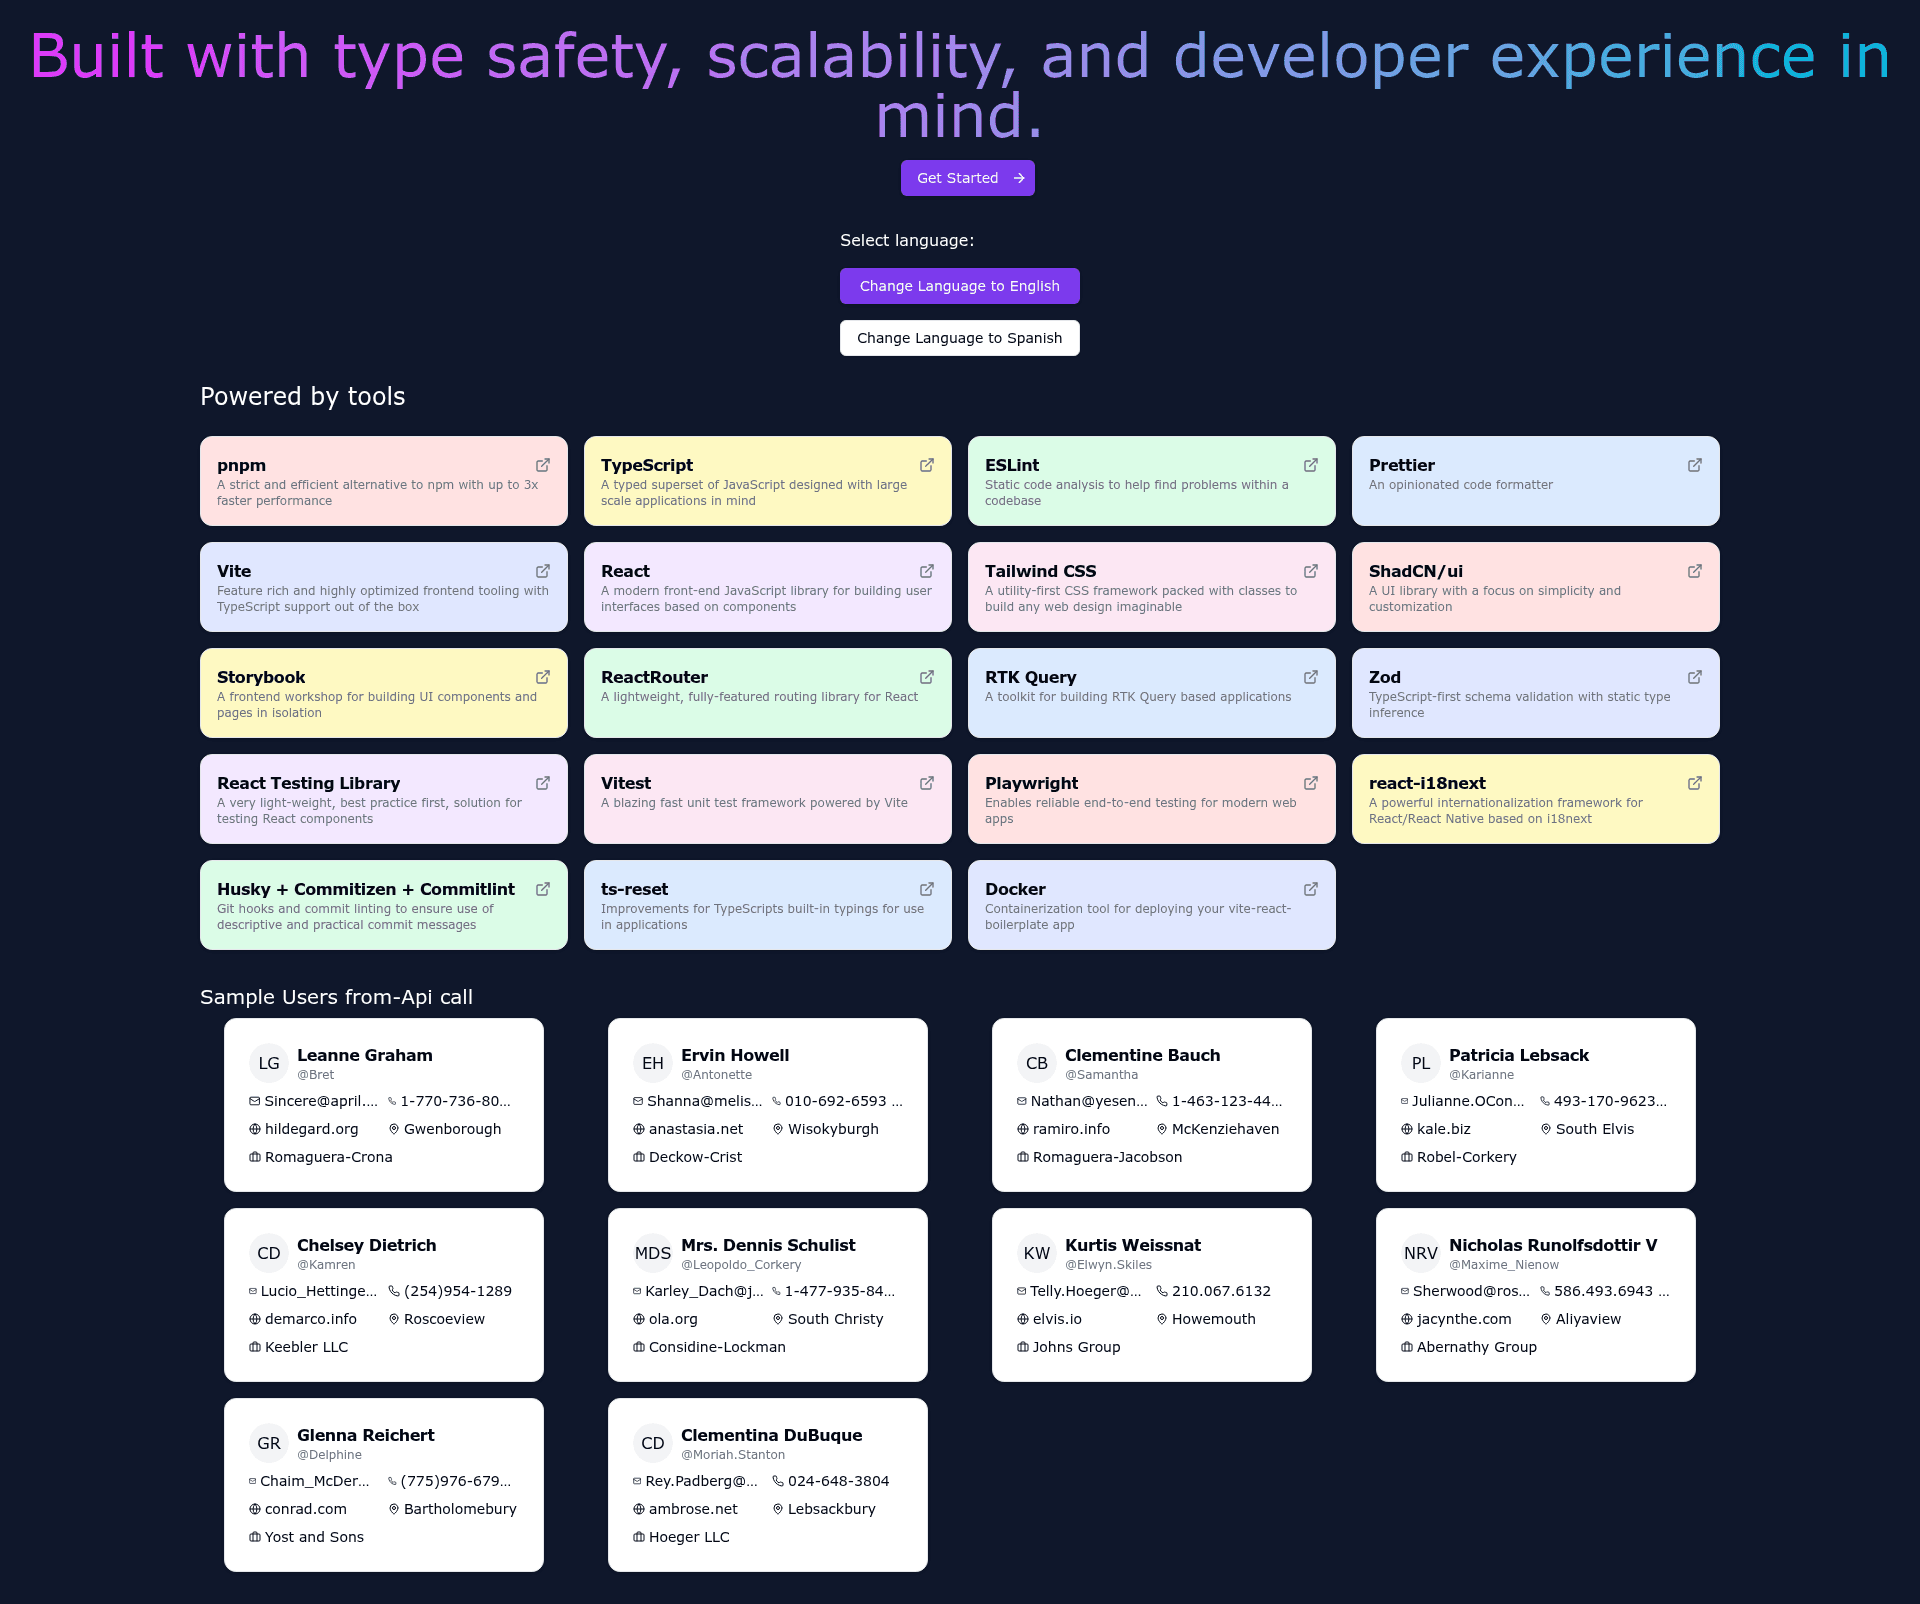Click the Select language label
This screenshot has height=1604, width=1920.
pyautogui.click(x=907, y=240)
